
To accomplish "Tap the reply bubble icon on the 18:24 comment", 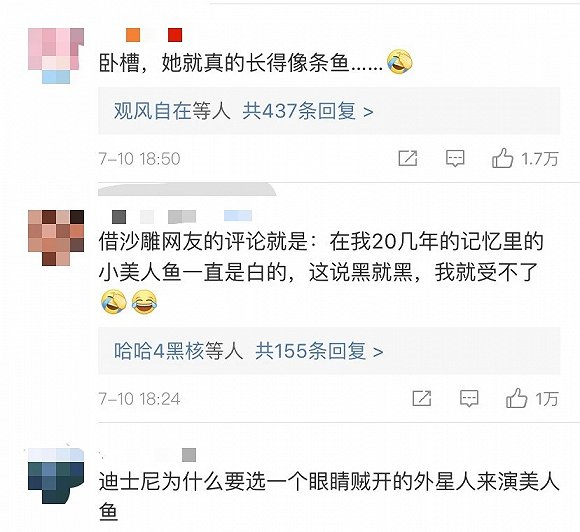I will click(x=469, y=398).
